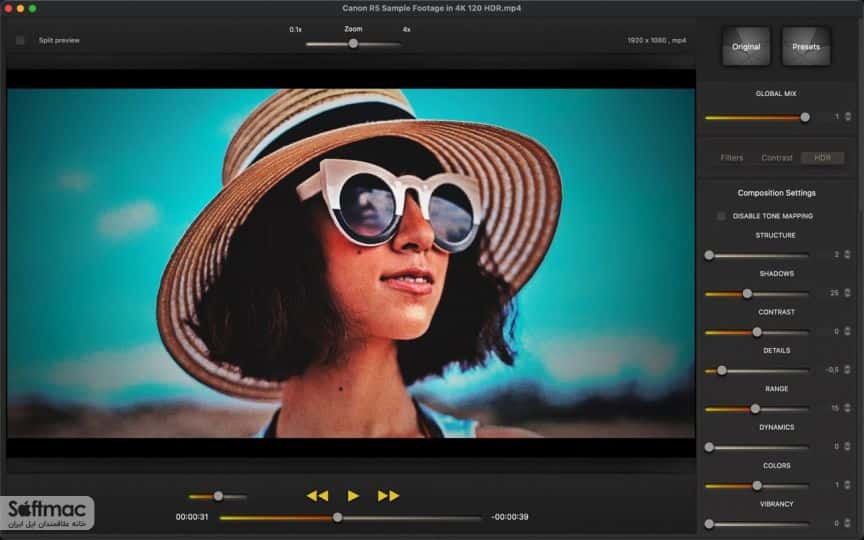Click the Structure value stepper arrows
Screen dimensions: 864x540
[847, 255]
